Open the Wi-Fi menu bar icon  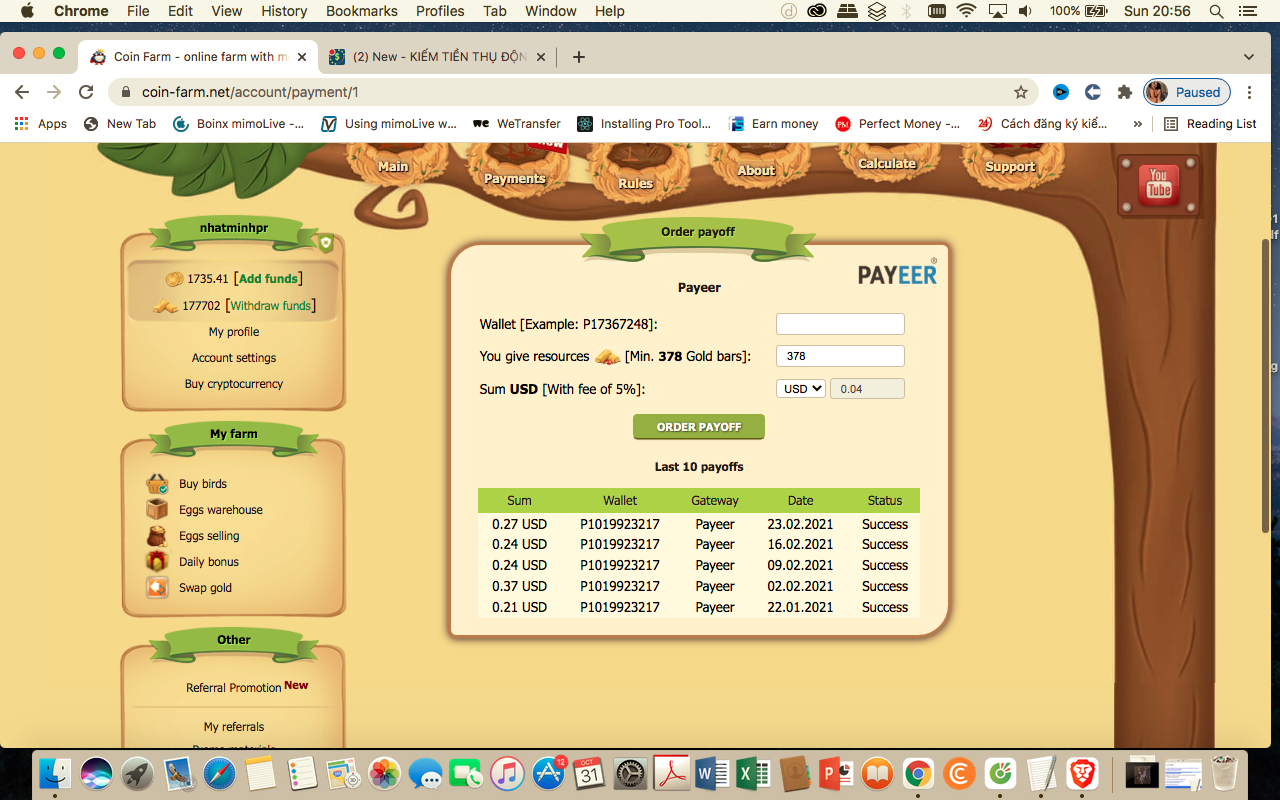(966, 11)
